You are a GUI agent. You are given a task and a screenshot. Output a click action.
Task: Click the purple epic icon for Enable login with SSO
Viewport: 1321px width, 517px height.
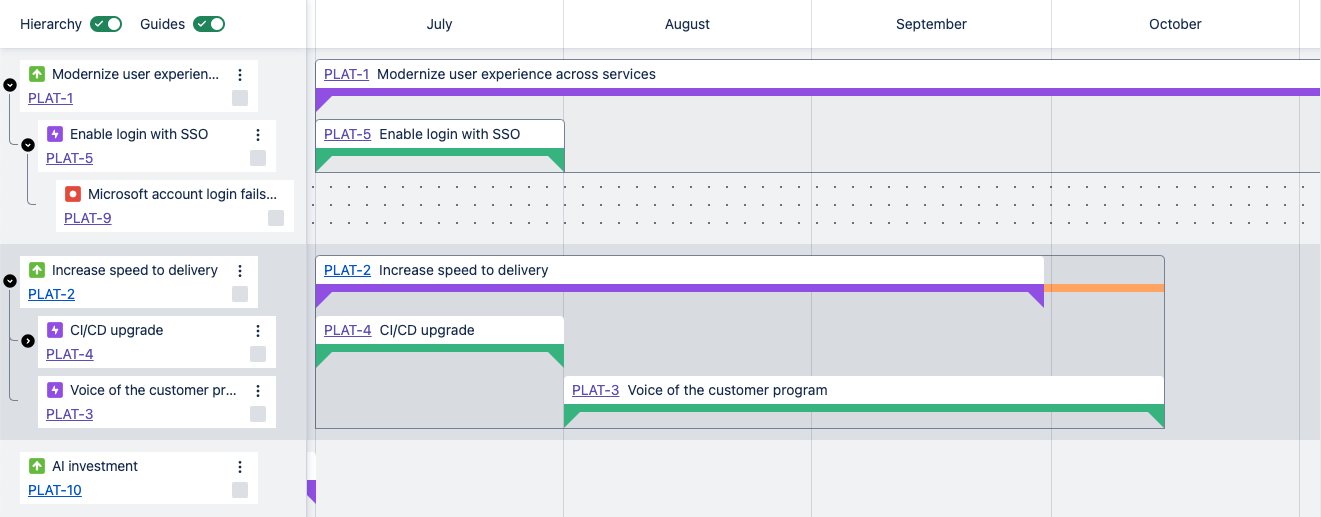pos(55,134)
